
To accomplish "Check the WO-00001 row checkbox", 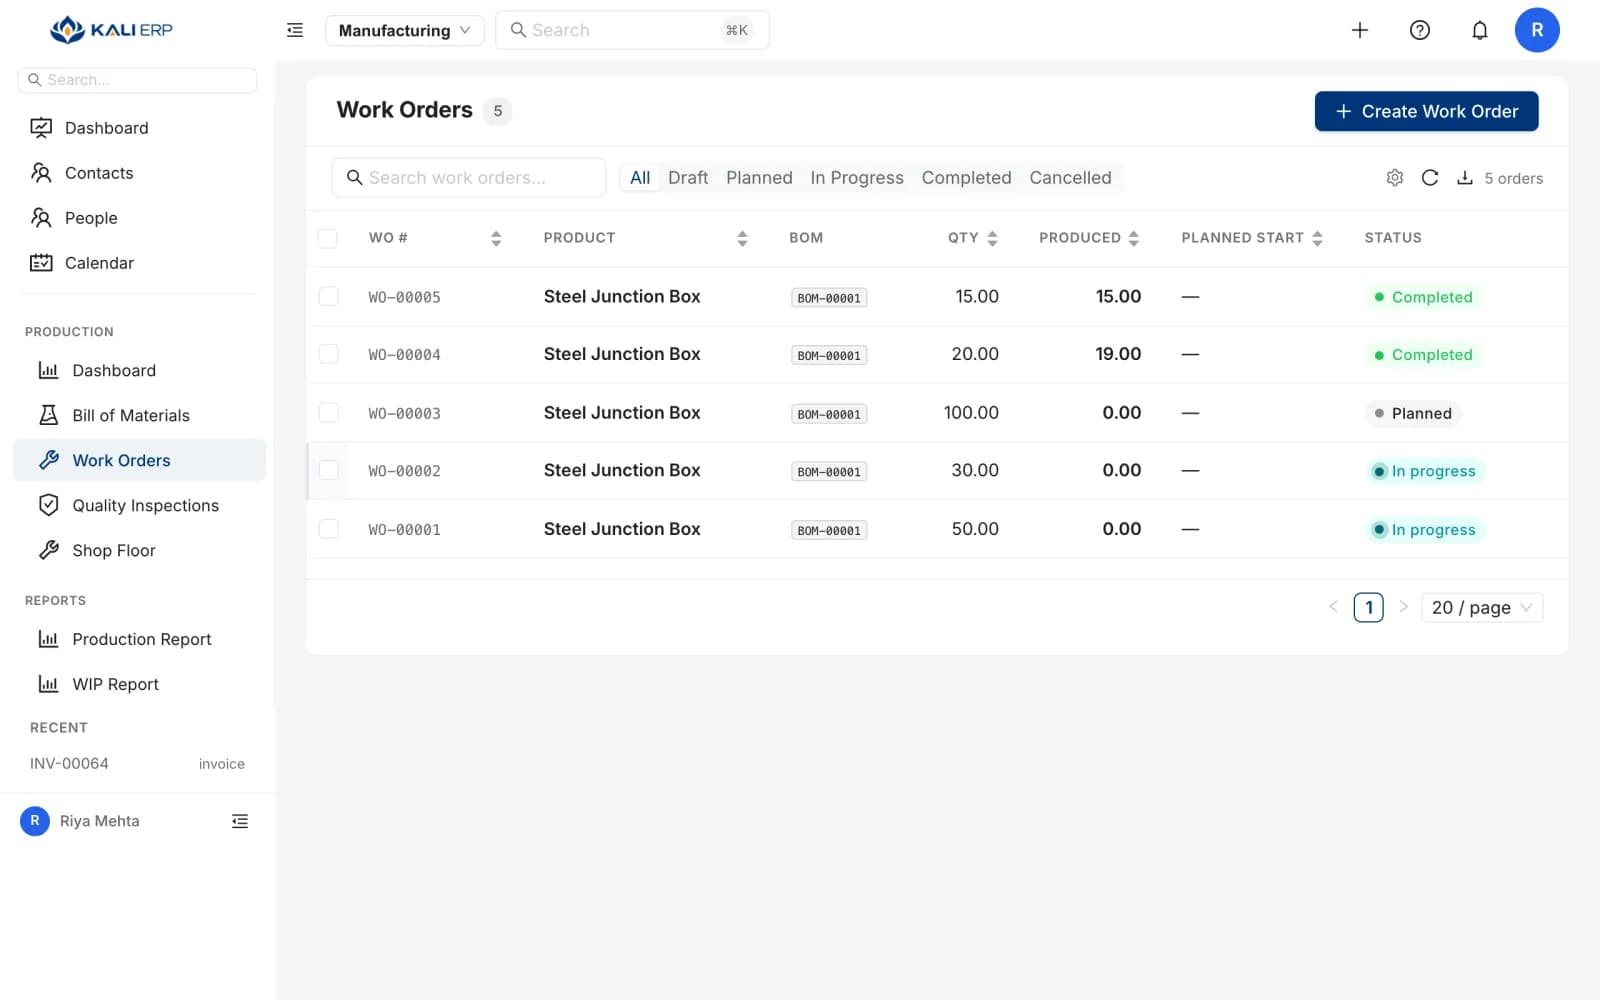I will click(328, 528).
